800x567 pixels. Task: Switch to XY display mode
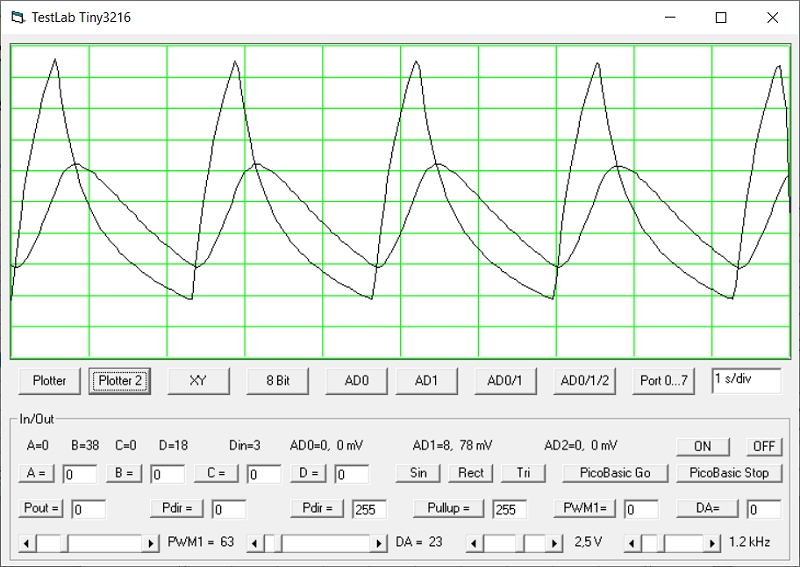198,381
